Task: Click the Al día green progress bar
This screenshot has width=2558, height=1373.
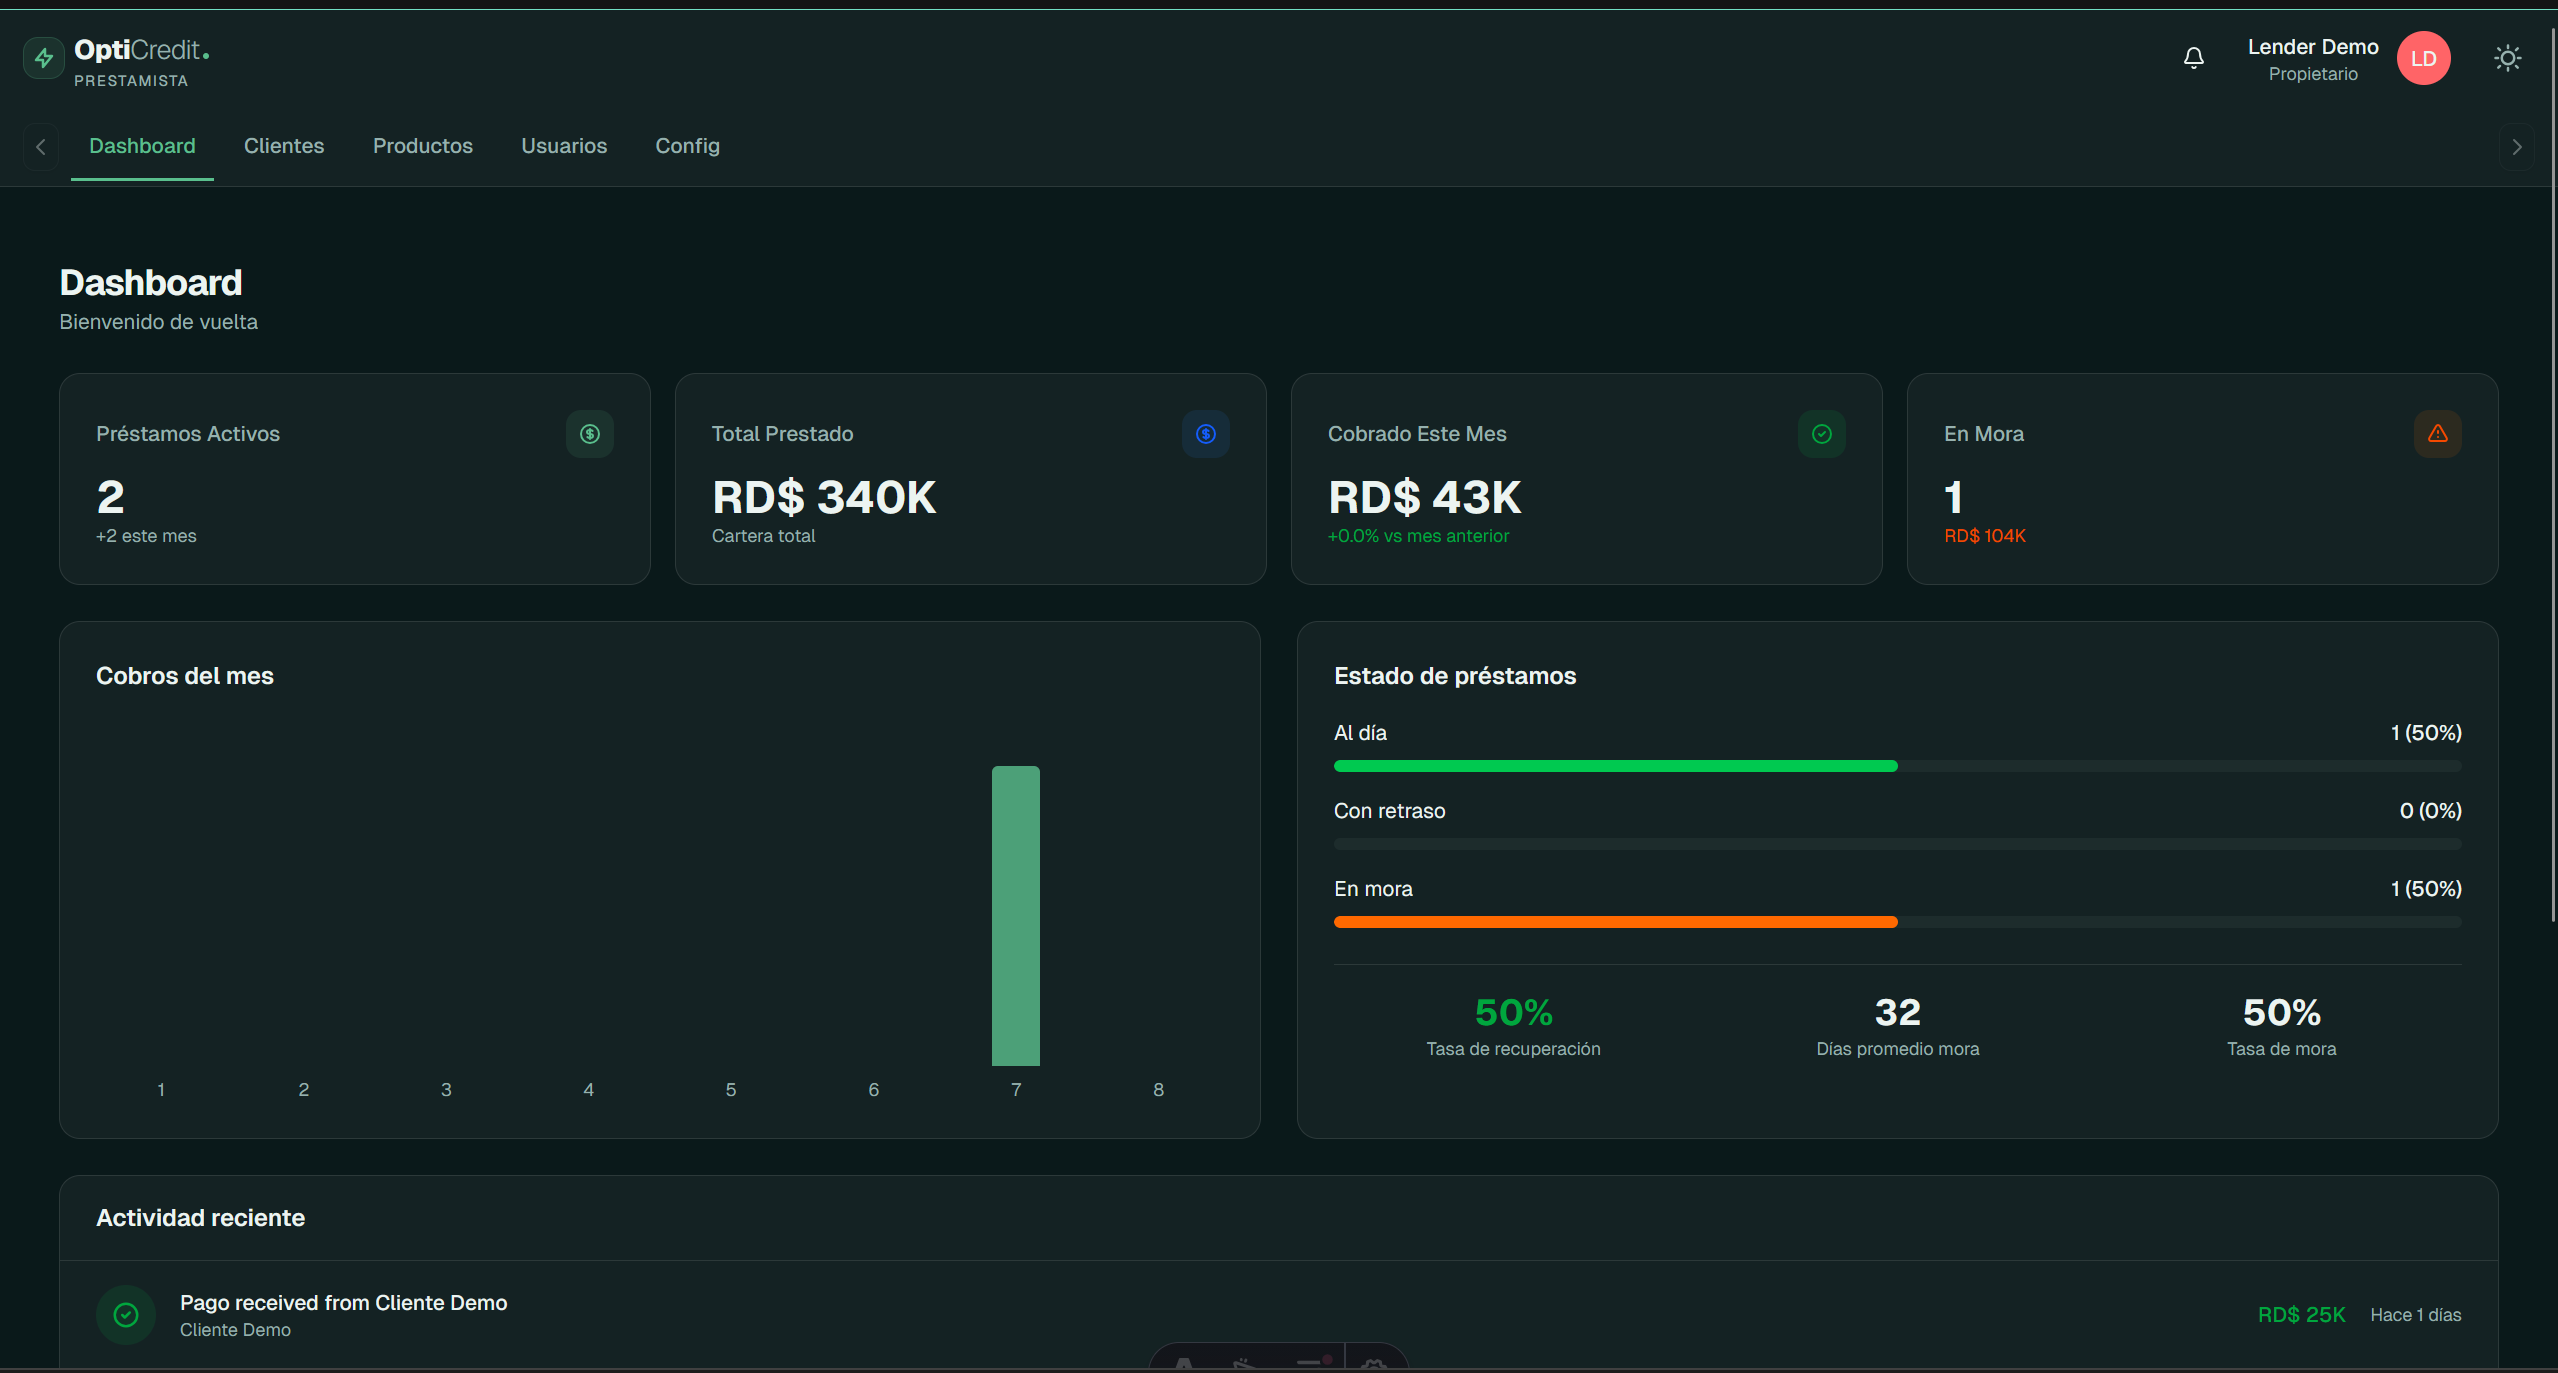Action: point(1615,766)
